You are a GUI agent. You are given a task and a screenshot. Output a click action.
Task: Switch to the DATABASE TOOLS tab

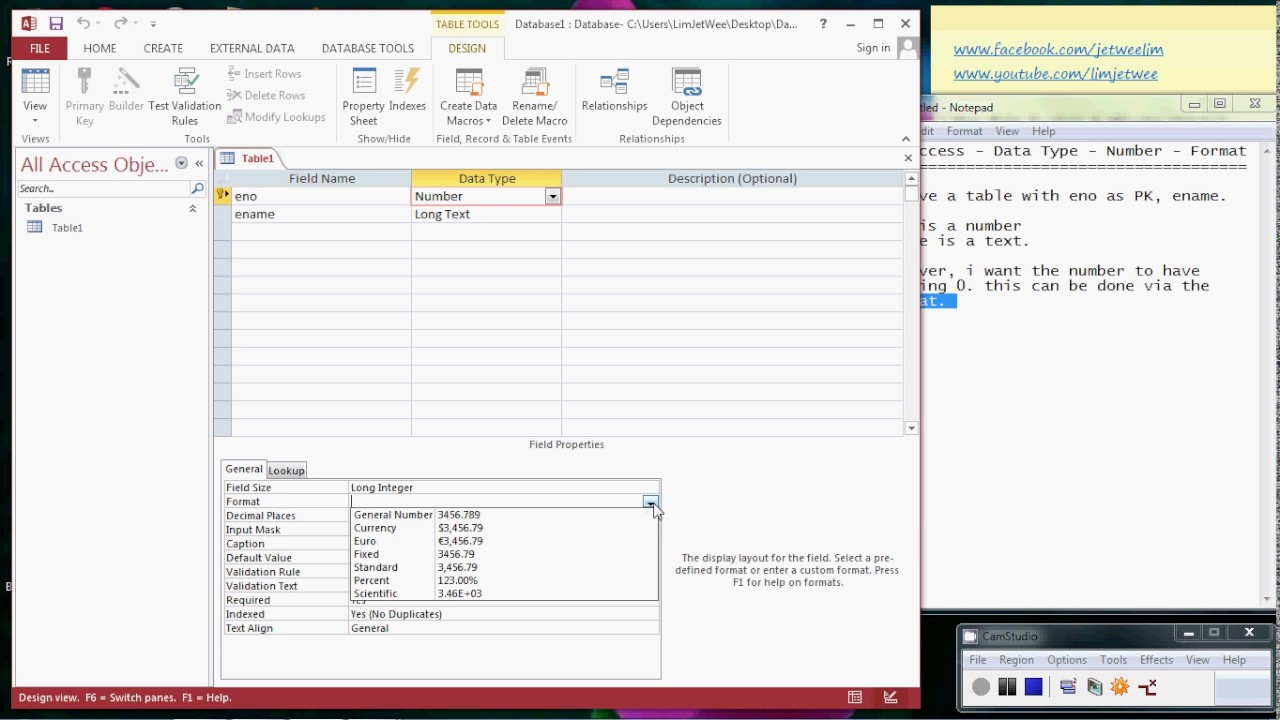point(368,48)
